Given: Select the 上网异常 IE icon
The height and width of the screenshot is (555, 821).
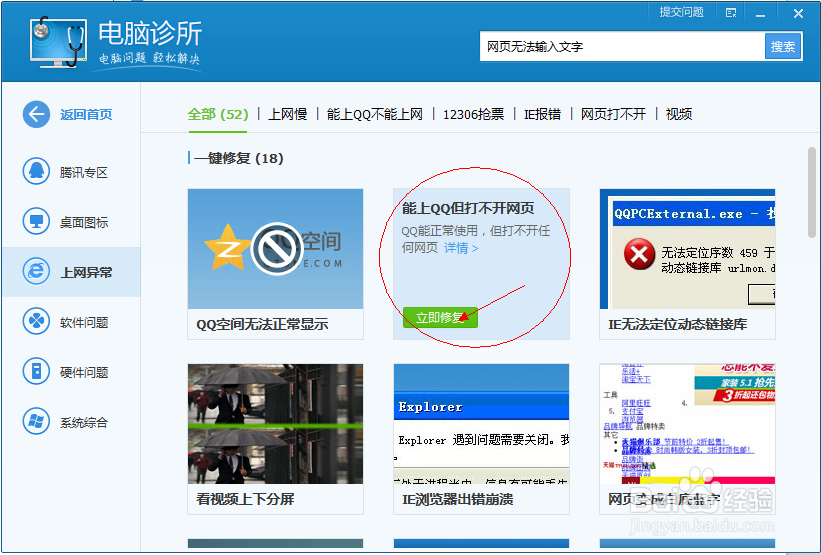Looking at the screenshot, I should click(x=36, y=271).
